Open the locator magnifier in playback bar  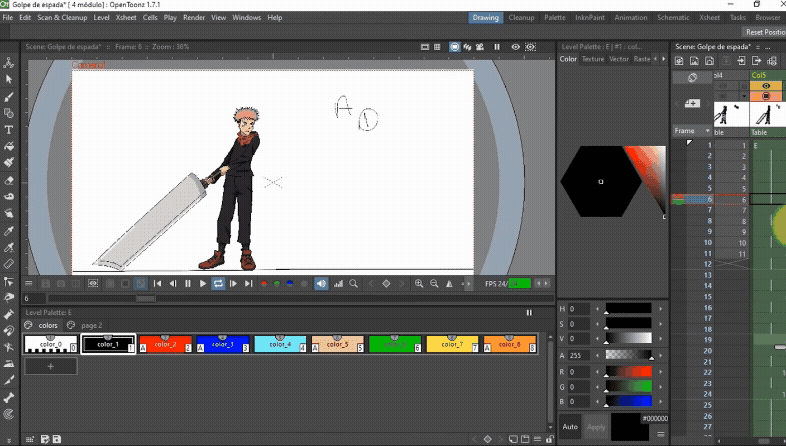click(353, 284)
